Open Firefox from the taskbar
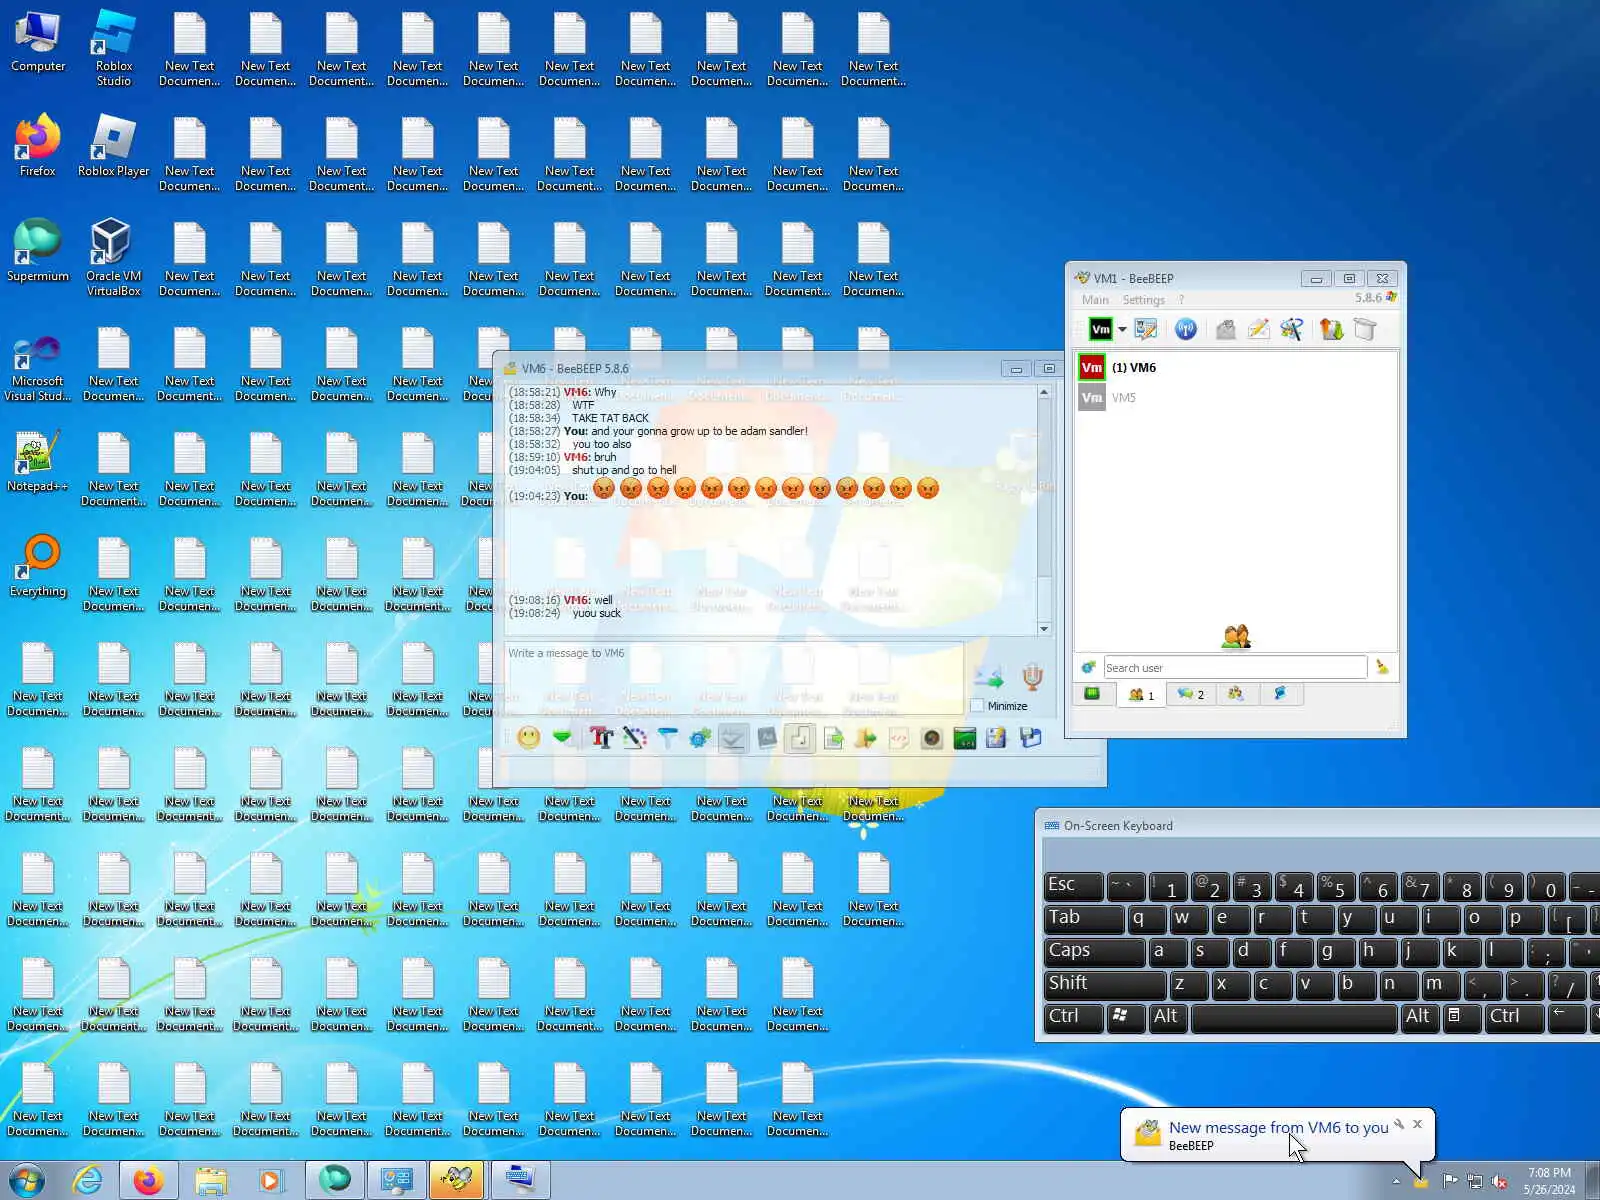The height and width of the screenshot is (1200, 1600). coord(149,1181)
